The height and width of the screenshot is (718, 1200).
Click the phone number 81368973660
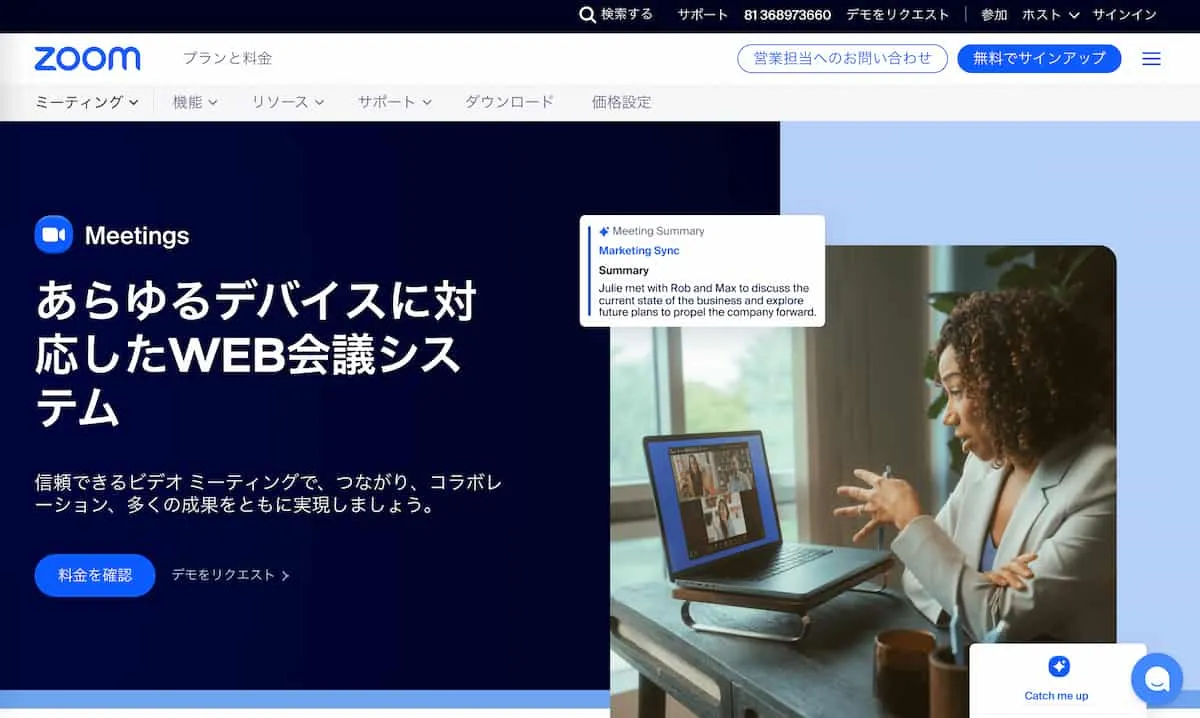788,15
